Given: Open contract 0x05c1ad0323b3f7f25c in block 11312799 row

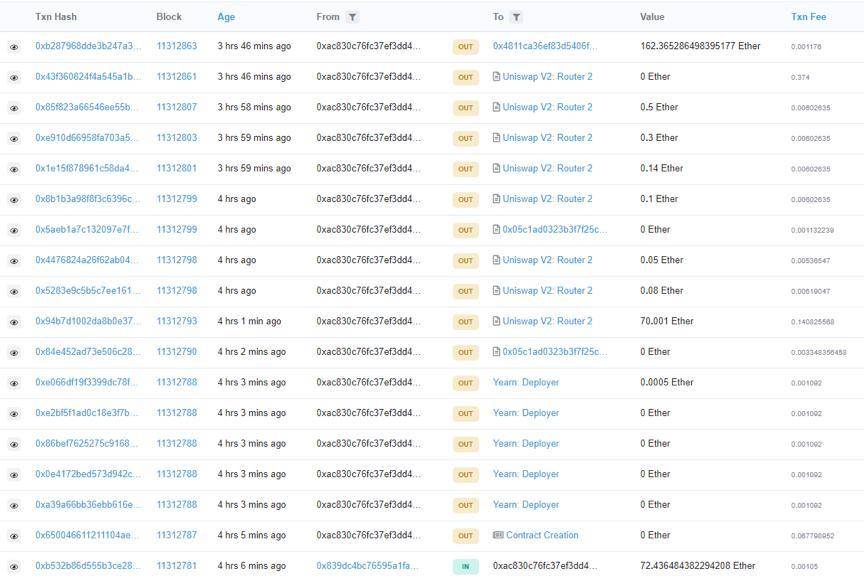Looking at the screenshot, I should (x=554, y=229).
